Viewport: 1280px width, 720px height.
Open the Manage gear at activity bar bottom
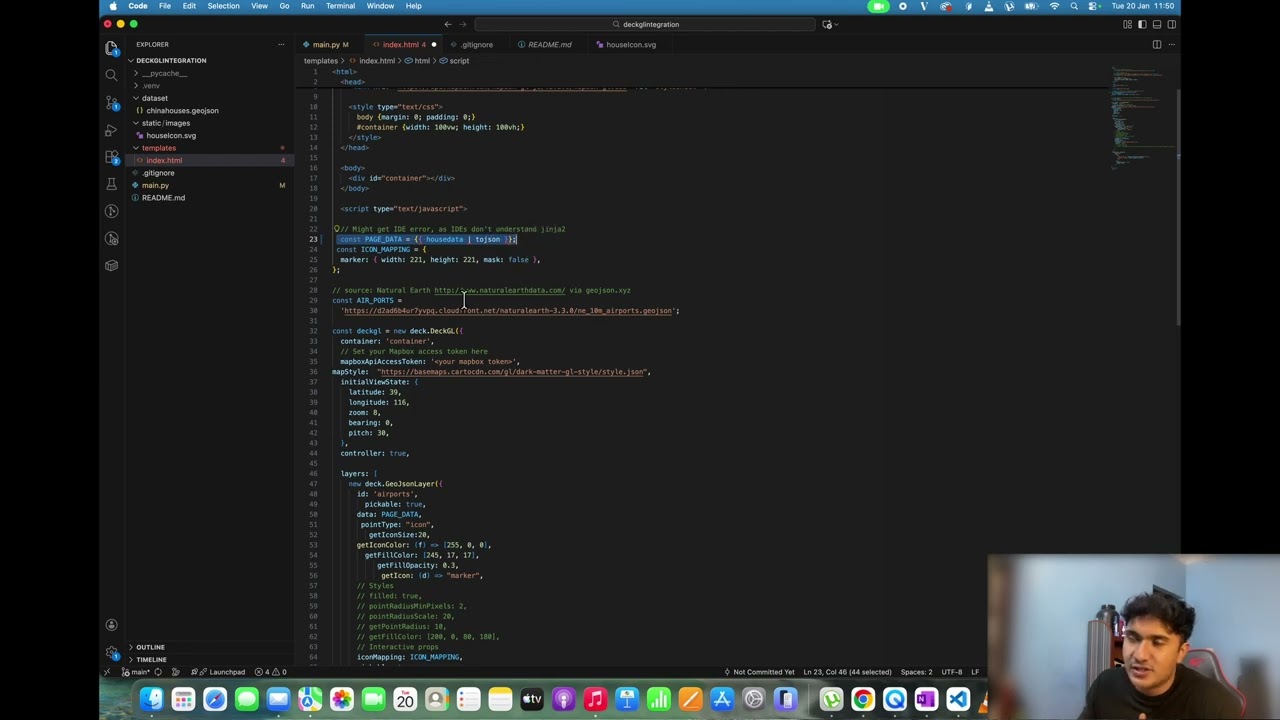click(111, 652)
